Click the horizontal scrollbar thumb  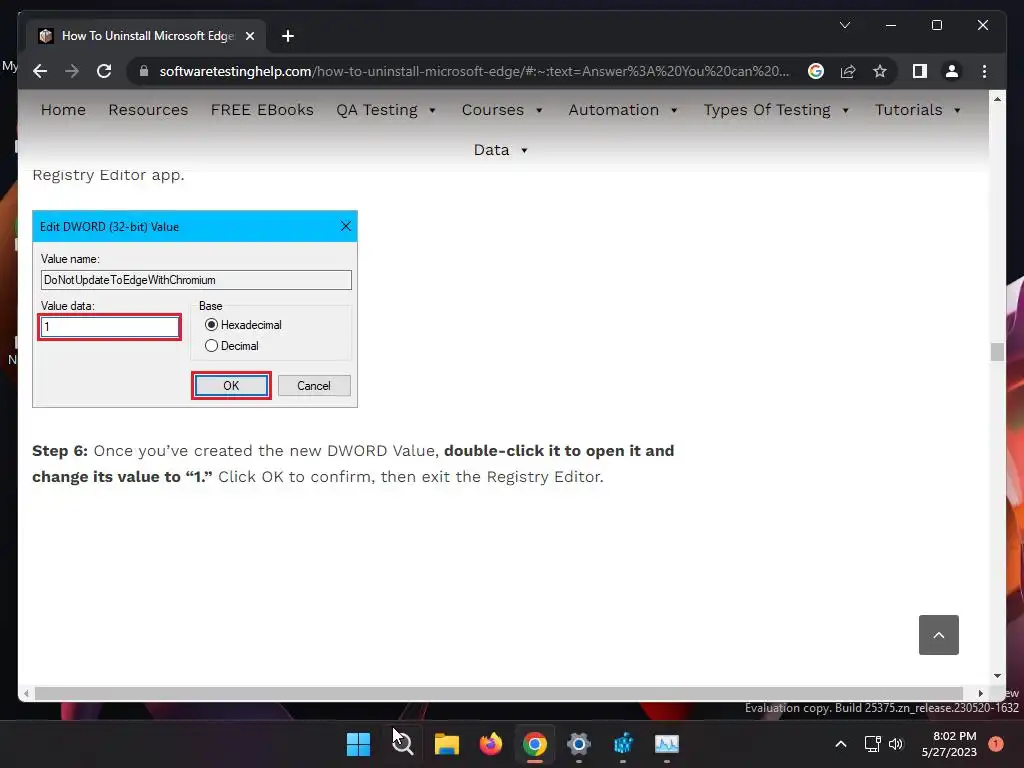(499, 694)
